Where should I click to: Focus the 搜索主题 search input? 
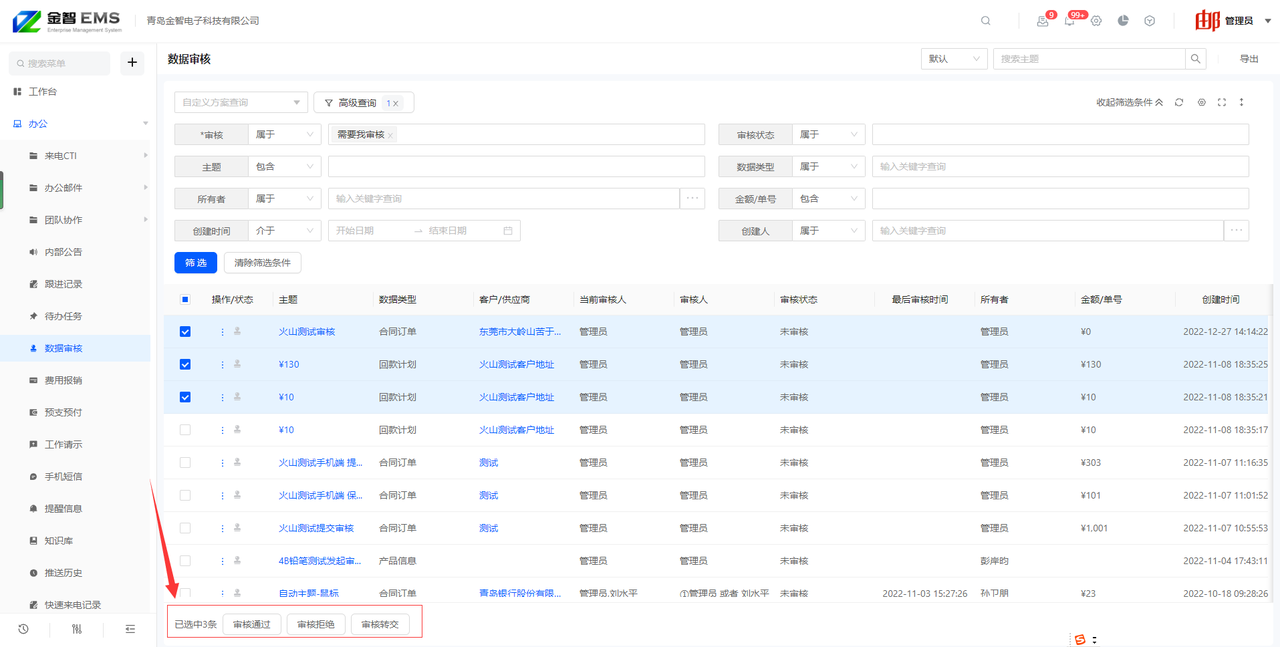click(x=1089, y=59)
